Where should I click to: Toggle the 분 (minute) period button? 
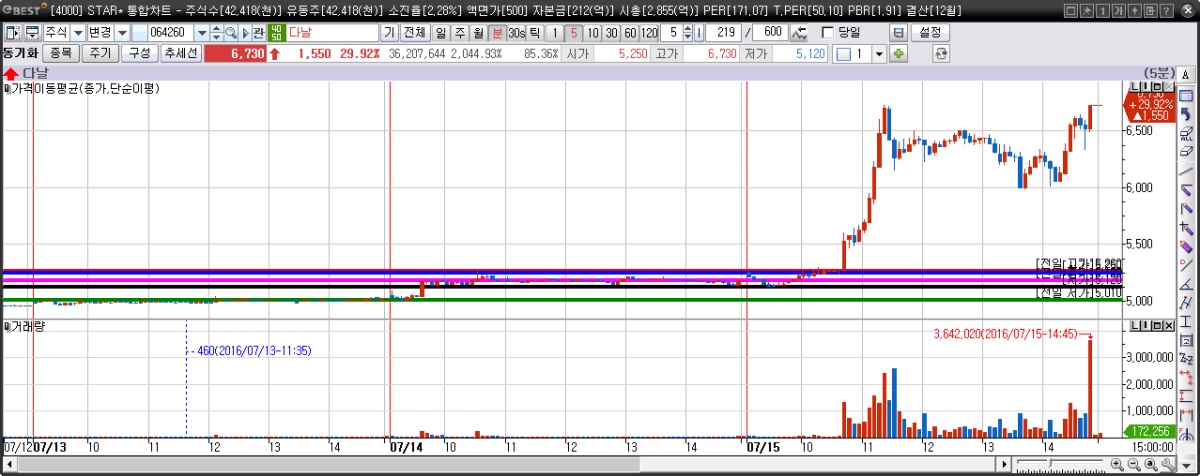tap(497, 32)
